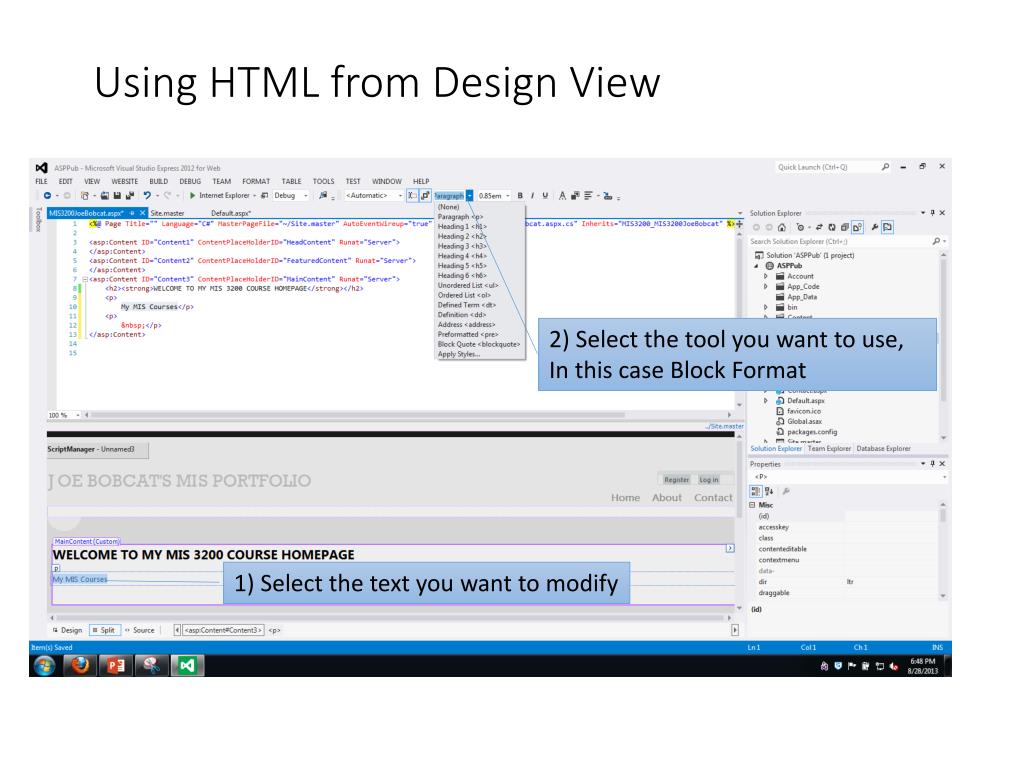Collapse the Misc category in Properties
The image size is (1024, 768).
pos(752,505)
